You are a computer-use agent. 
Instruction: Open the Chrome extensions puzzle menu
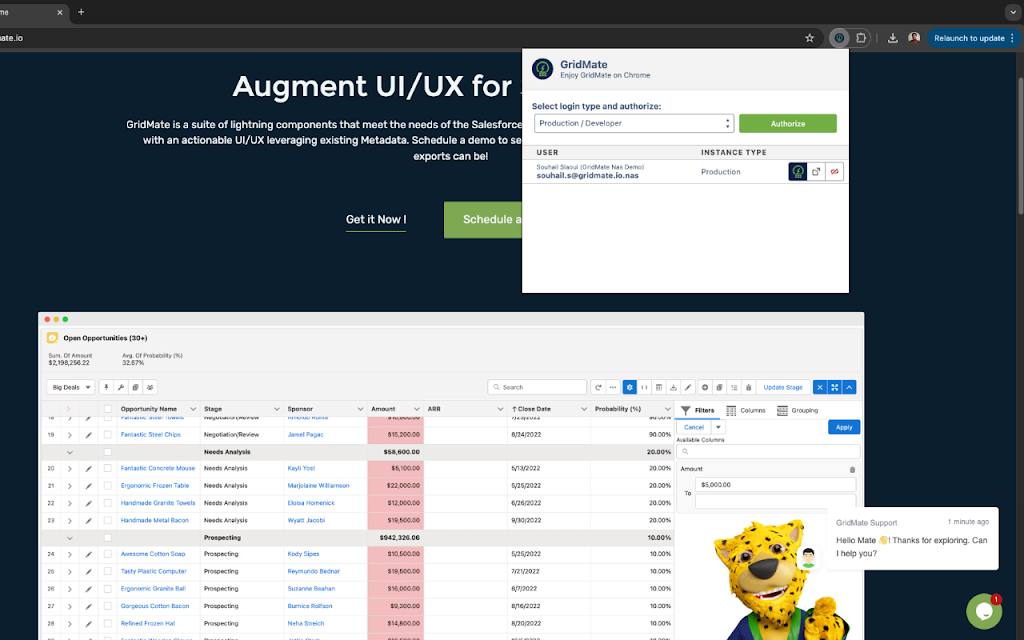(x=861, y=38)
